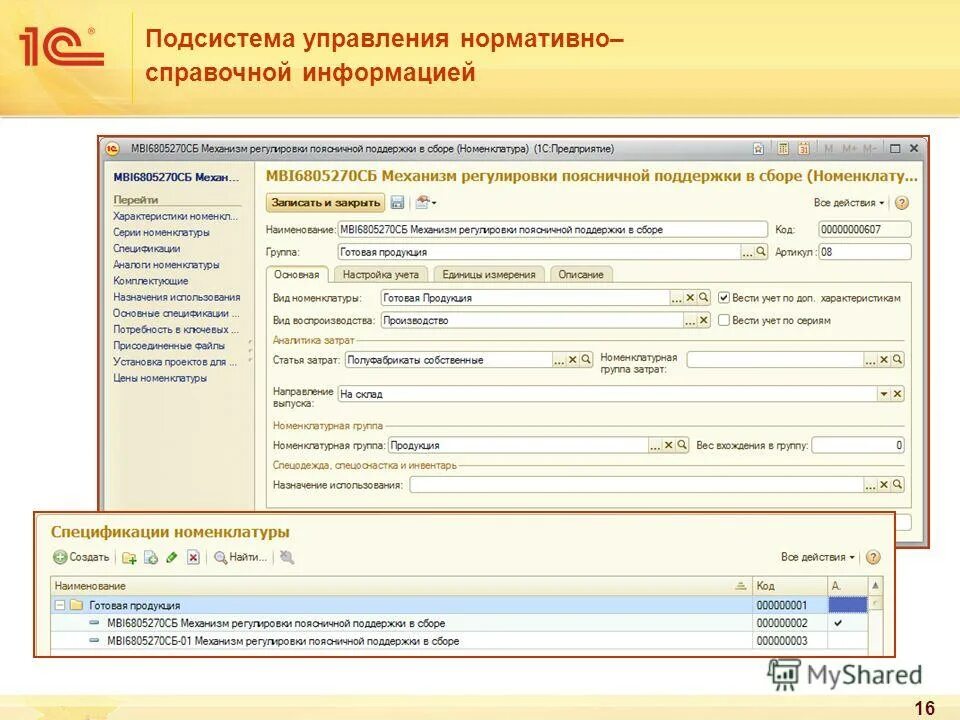Open Присоединенные файлы link in sidebar
Viewport: 960px width, 720px height.
coord(168,346)
